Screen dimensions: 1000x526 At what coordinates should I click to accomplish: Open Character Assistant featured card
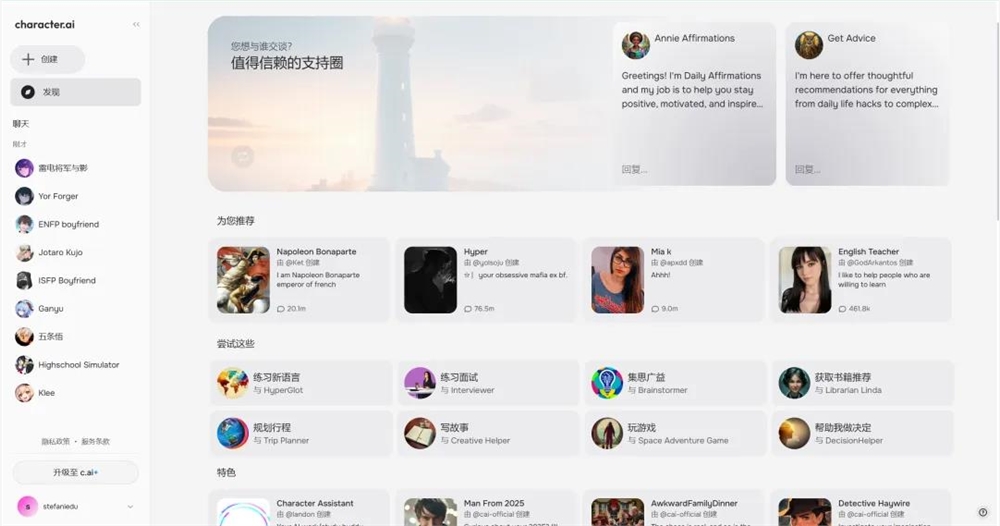[299, 508]
